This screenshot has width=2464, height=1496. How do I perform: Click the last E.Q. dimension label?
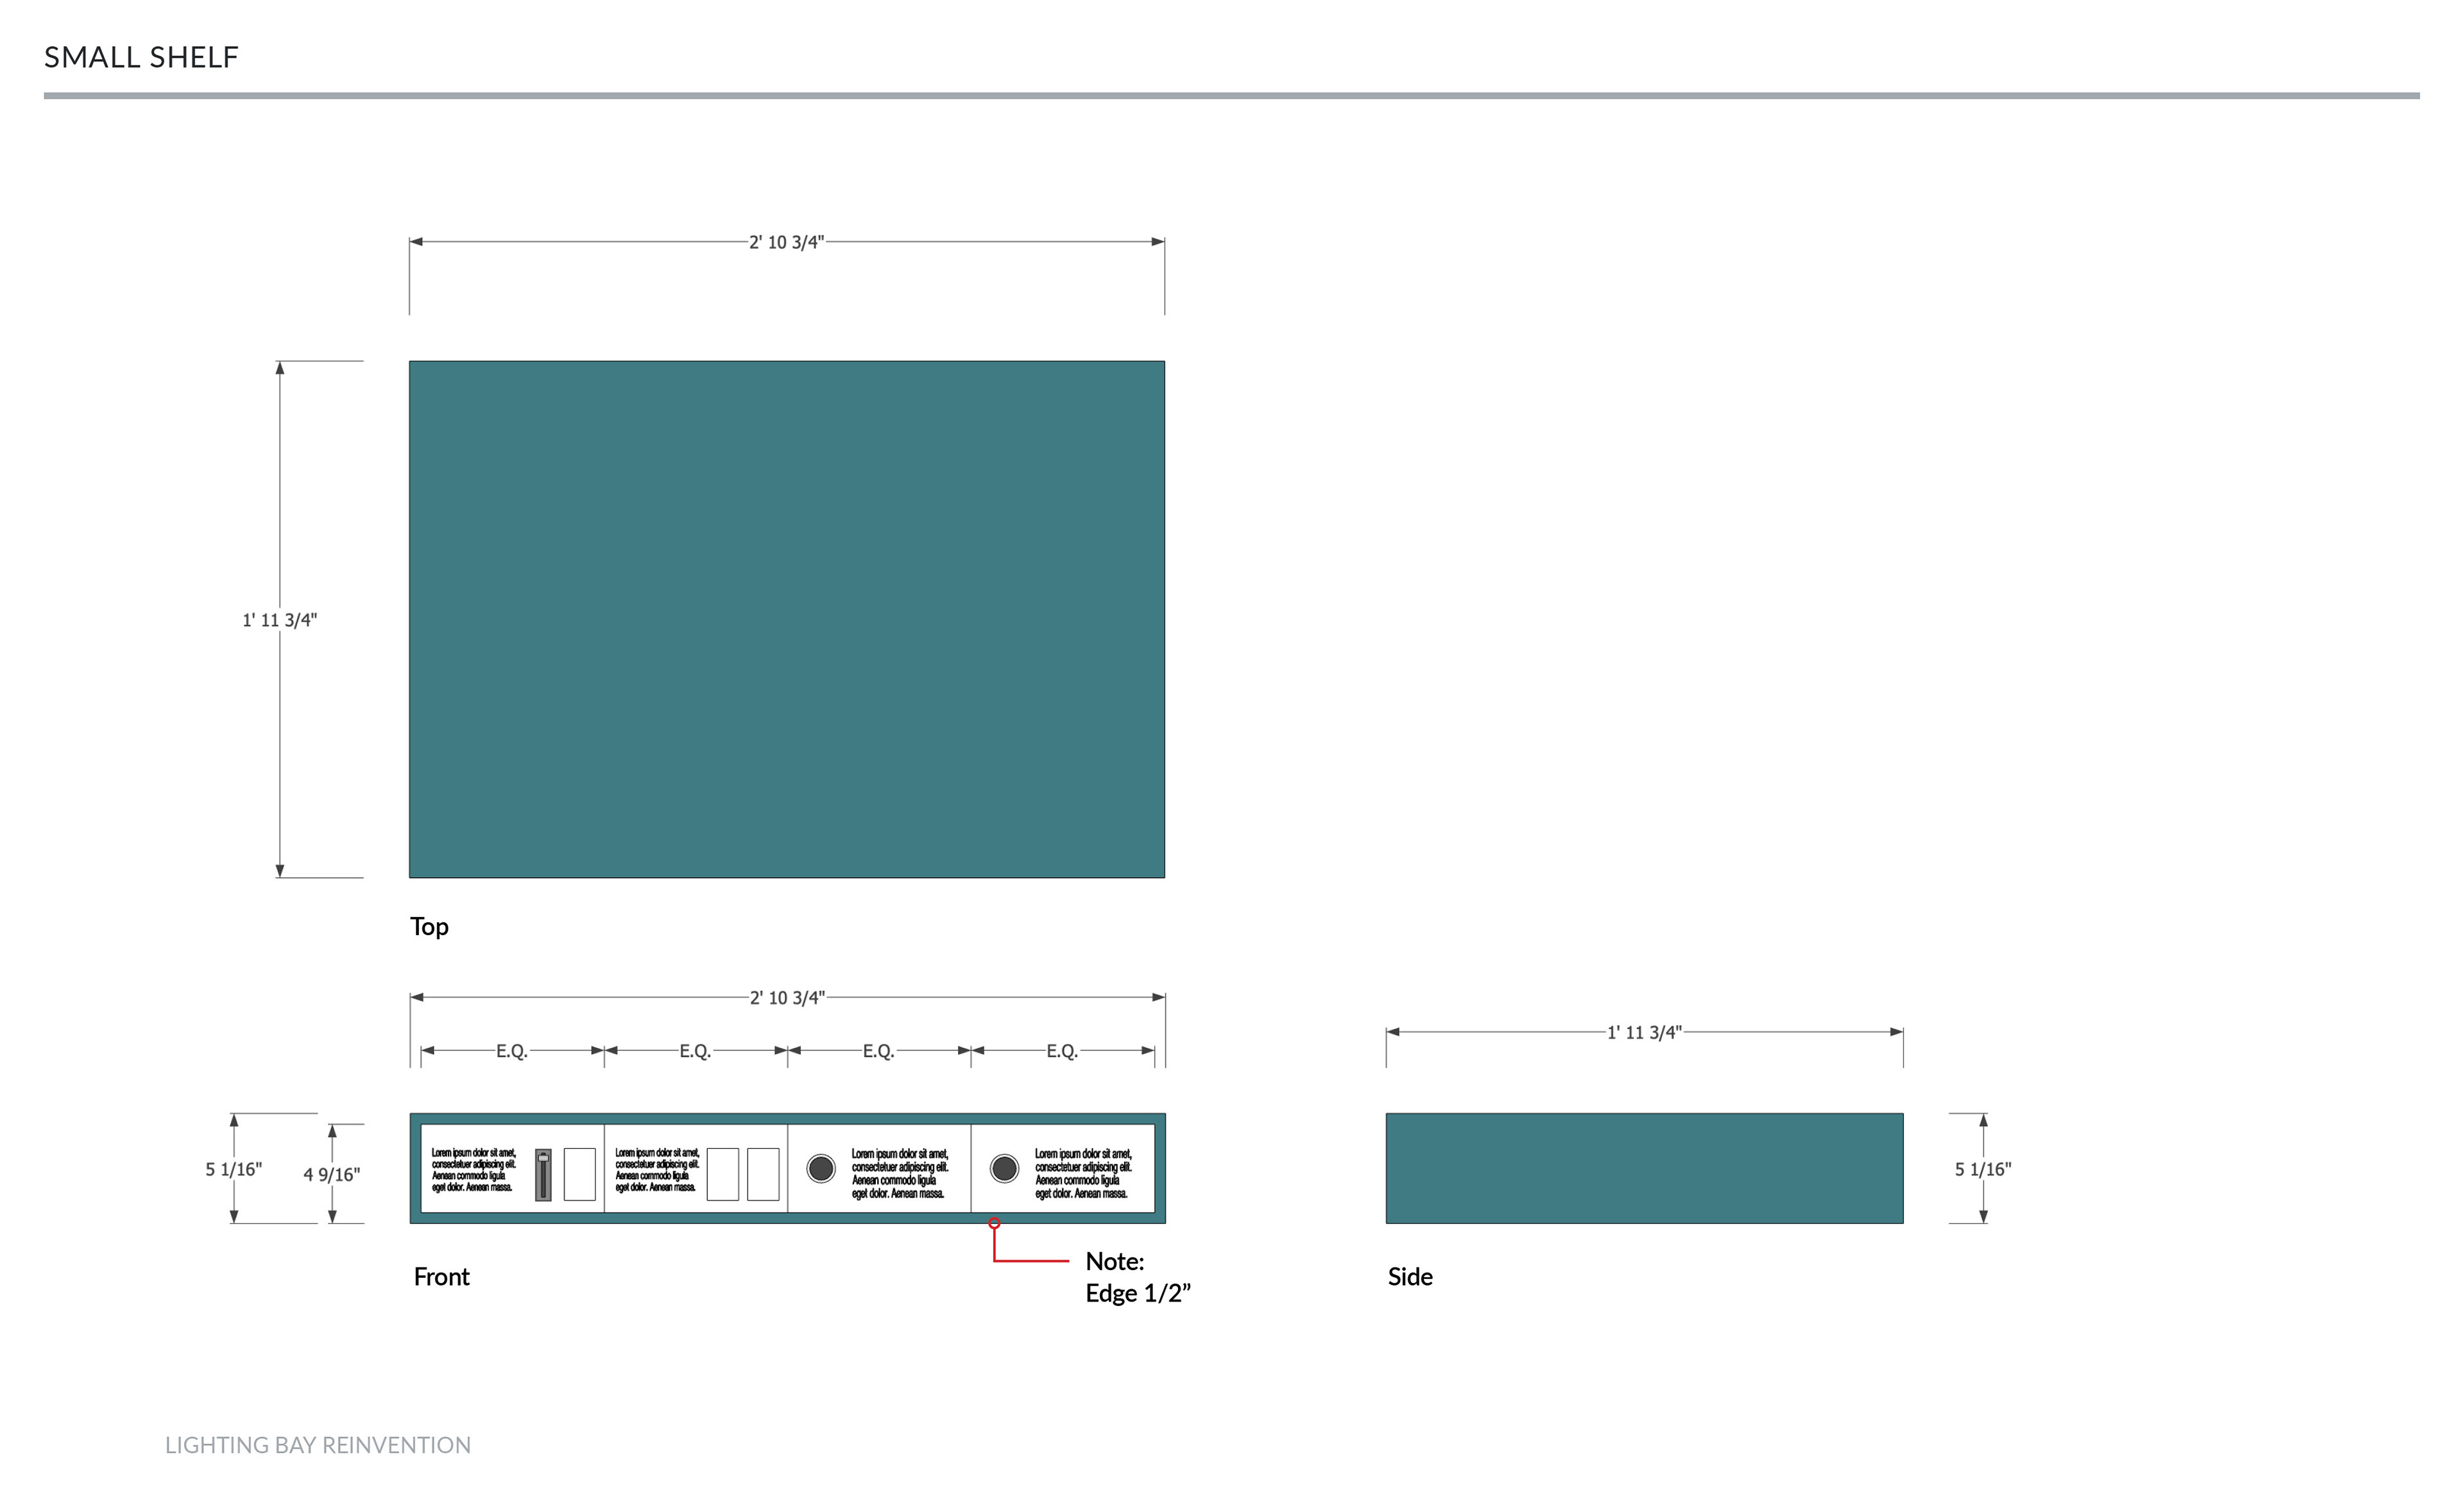[x=1061, y=1051]
